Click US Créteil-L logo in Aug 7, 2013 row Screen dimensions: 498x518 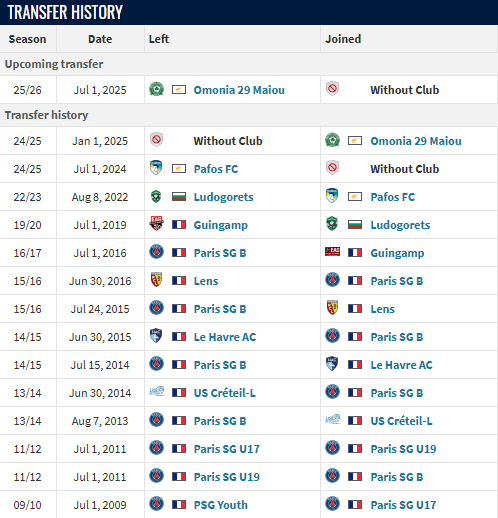[x=332, y=420]
